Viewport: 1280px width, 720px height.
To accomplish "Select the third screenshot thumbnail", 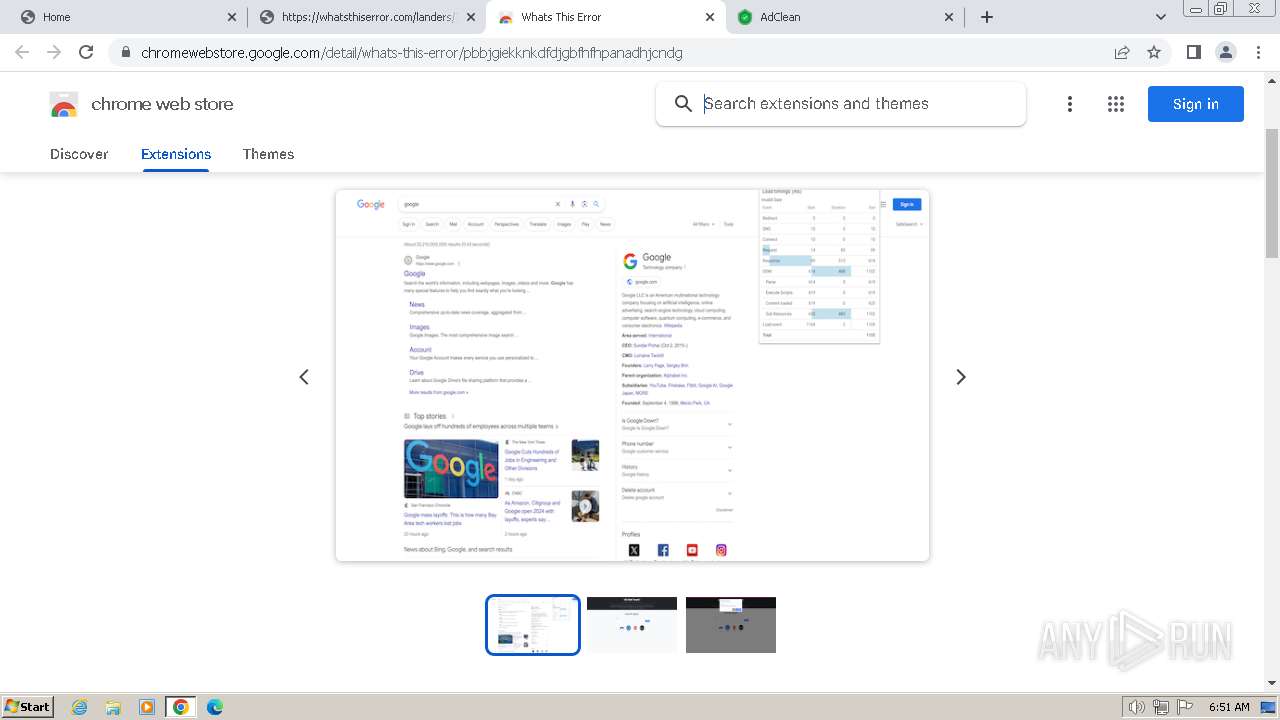I will pyautogui.click(x=731, y=625).
